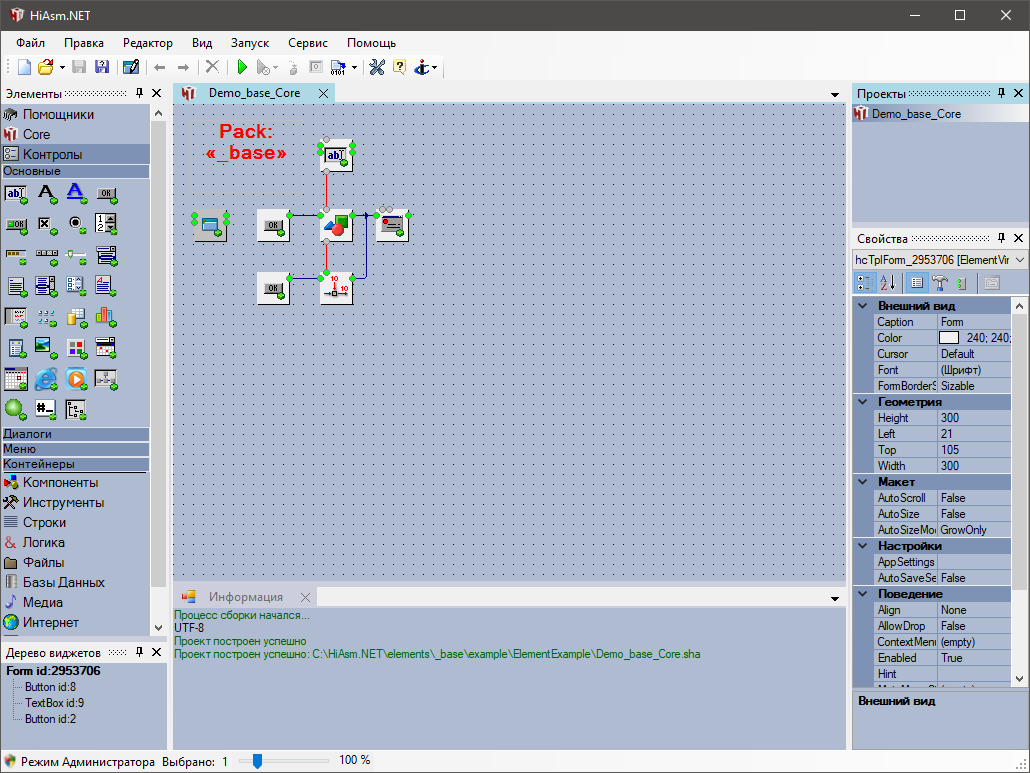Switch to the Информация tab

tap(245, 597)
